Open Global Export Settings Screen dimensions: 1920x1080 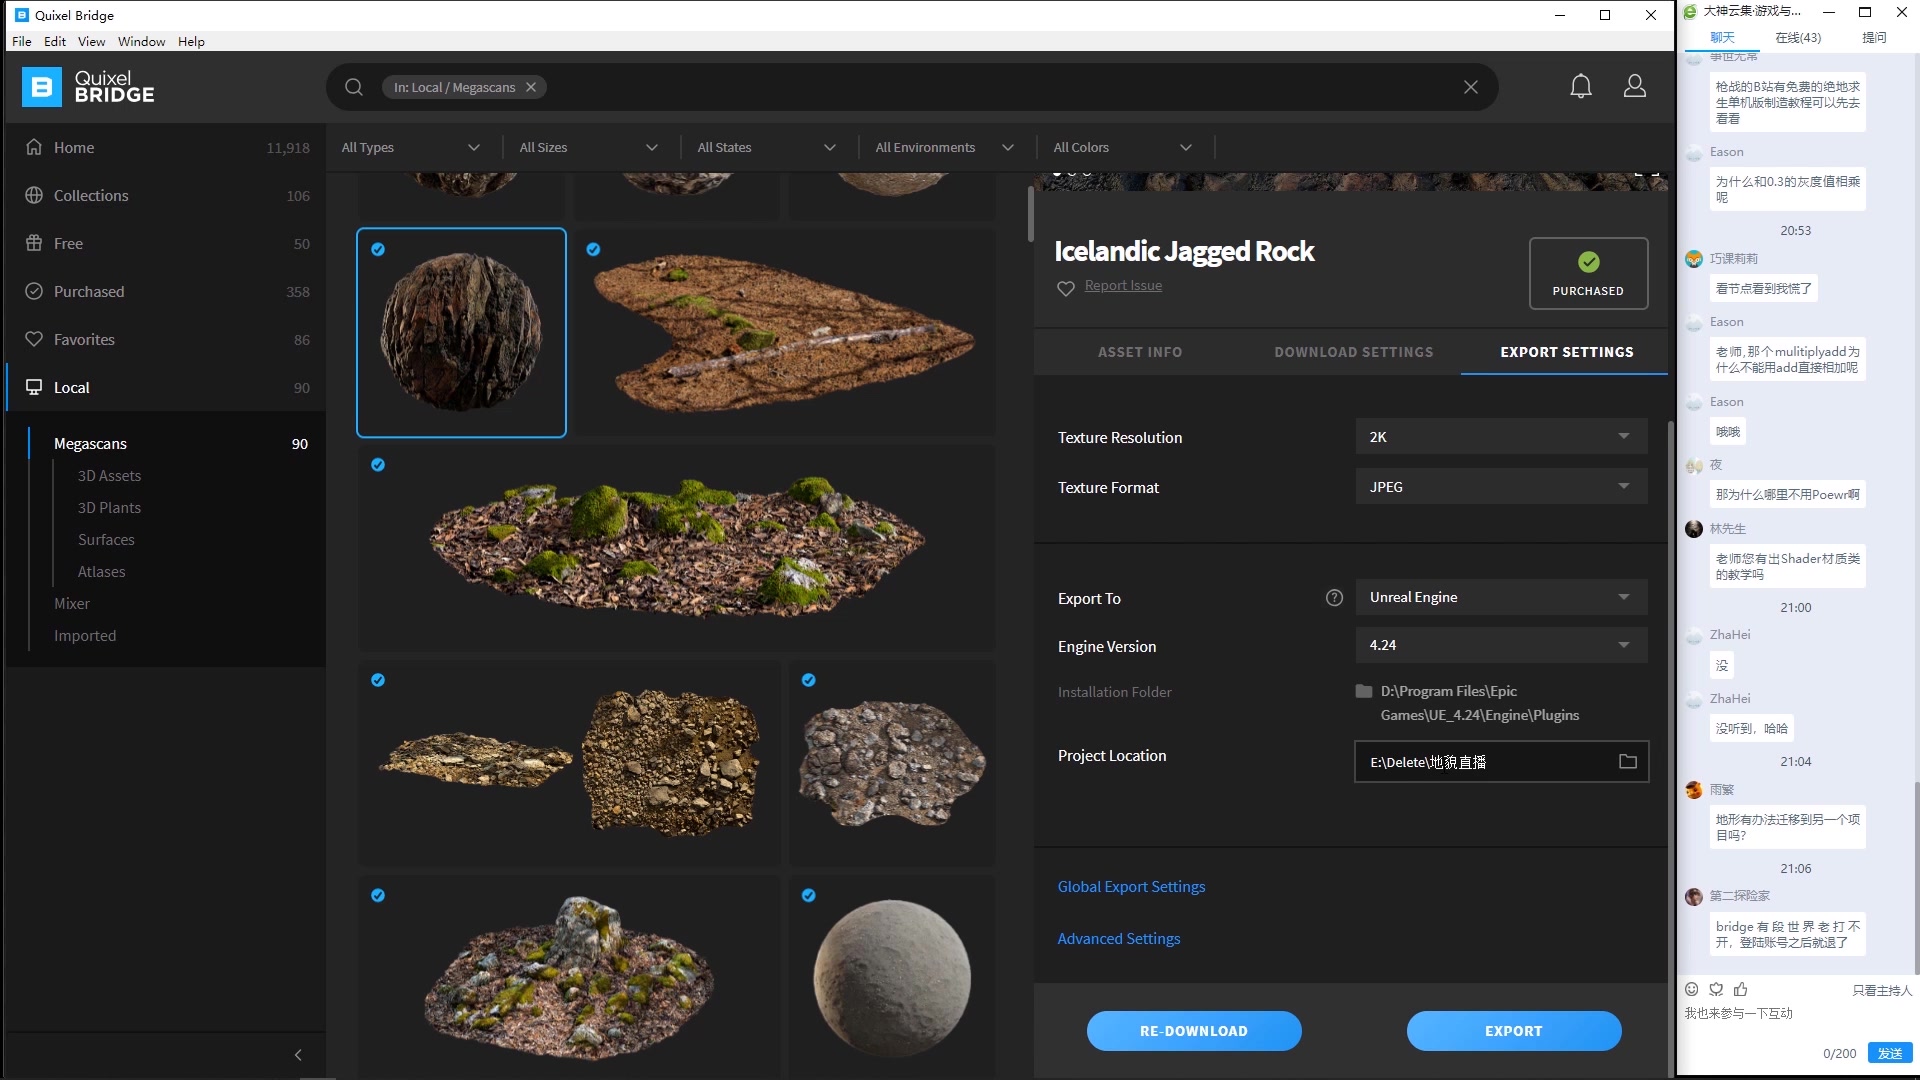coord(1130,886)
